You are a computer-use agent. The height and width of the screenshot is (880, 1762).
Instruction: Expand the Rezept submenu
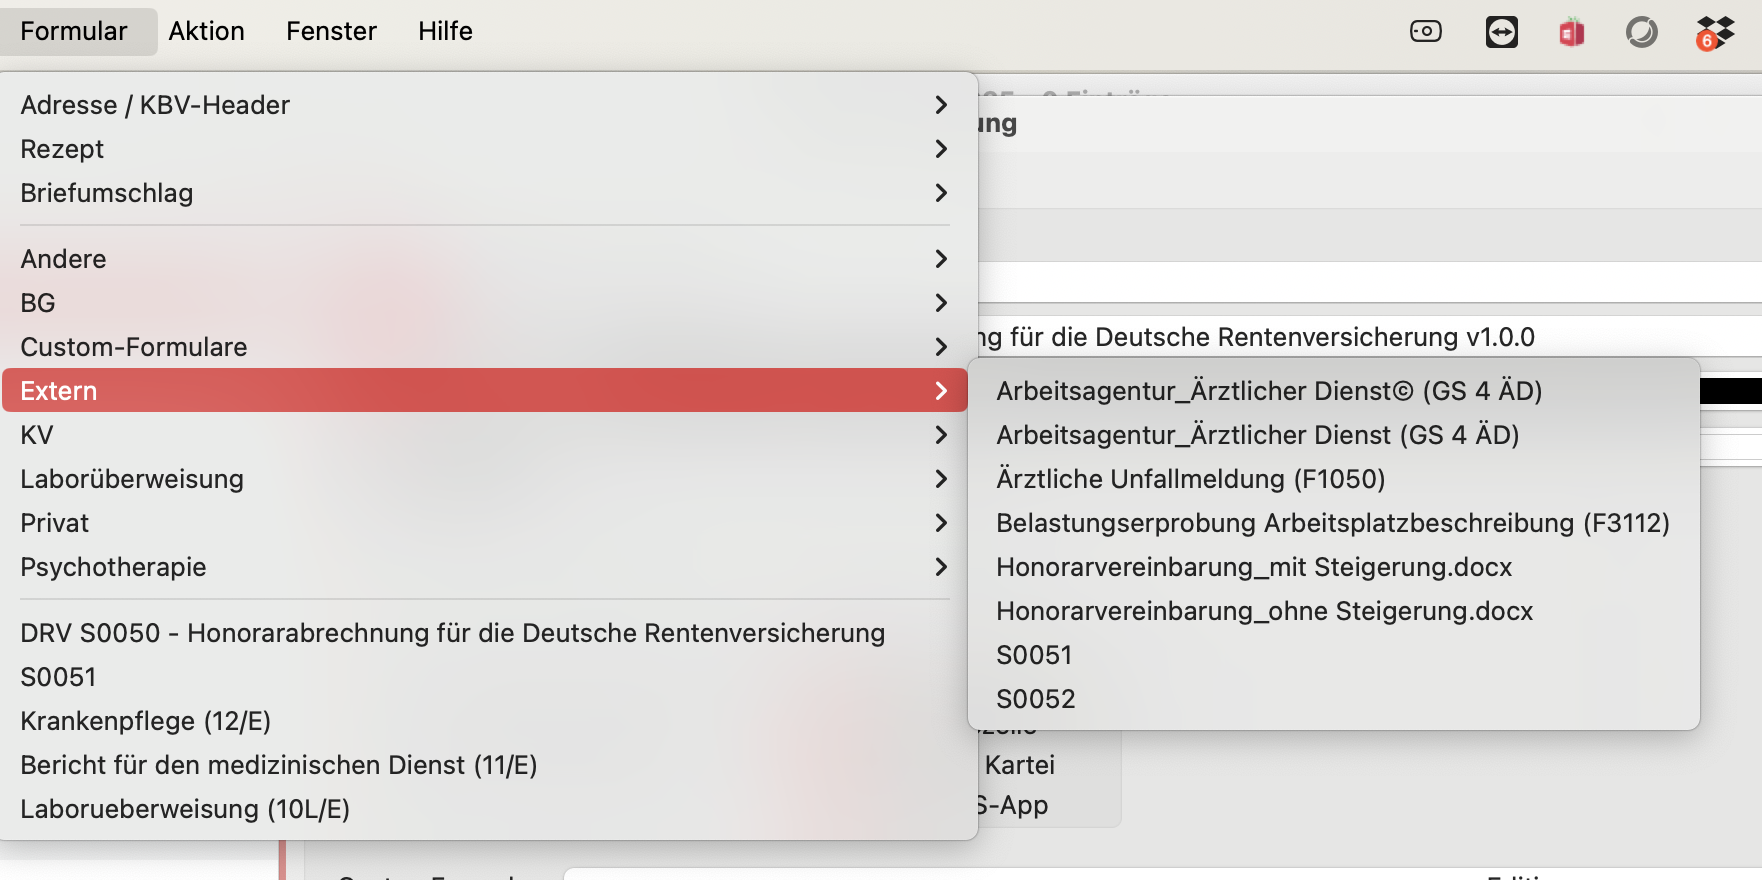485,149
